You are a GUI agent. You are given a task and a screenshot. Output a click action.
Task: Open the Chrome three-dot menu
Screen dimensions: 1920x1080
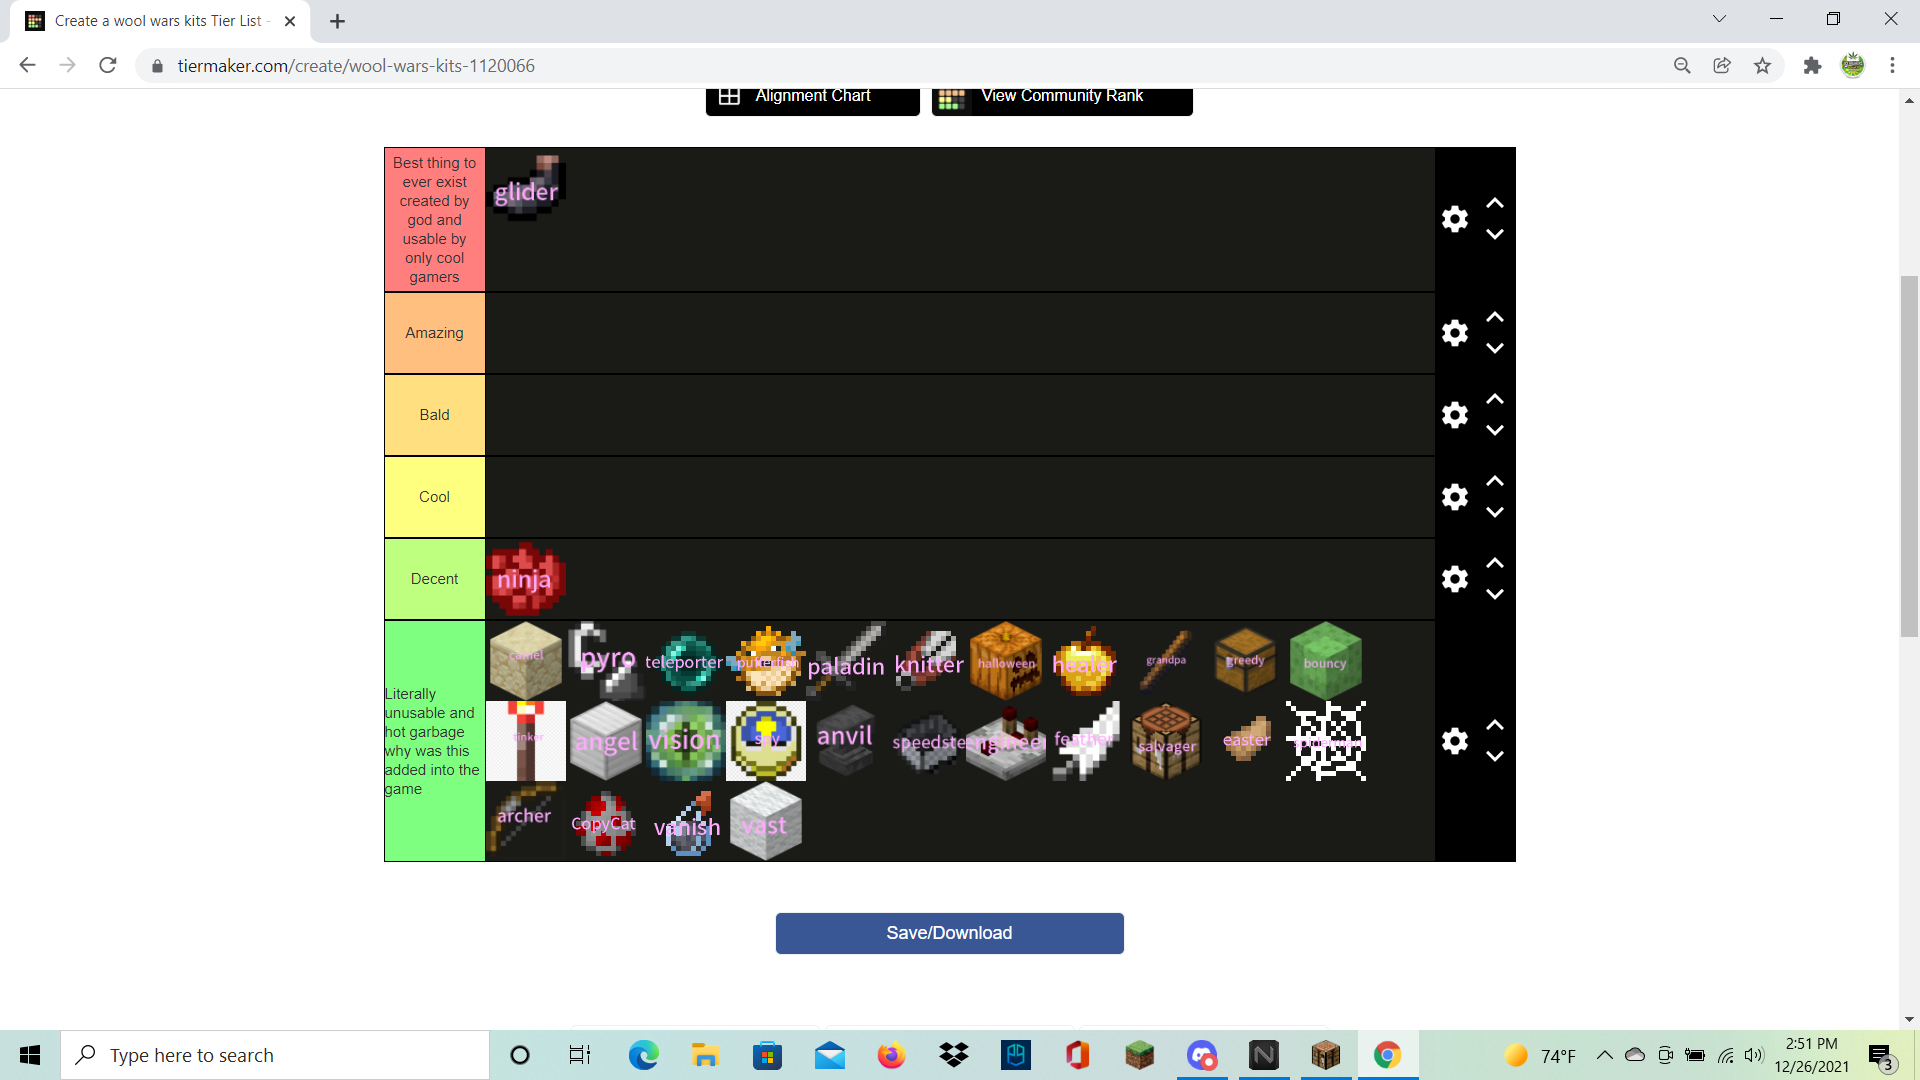1892,66
